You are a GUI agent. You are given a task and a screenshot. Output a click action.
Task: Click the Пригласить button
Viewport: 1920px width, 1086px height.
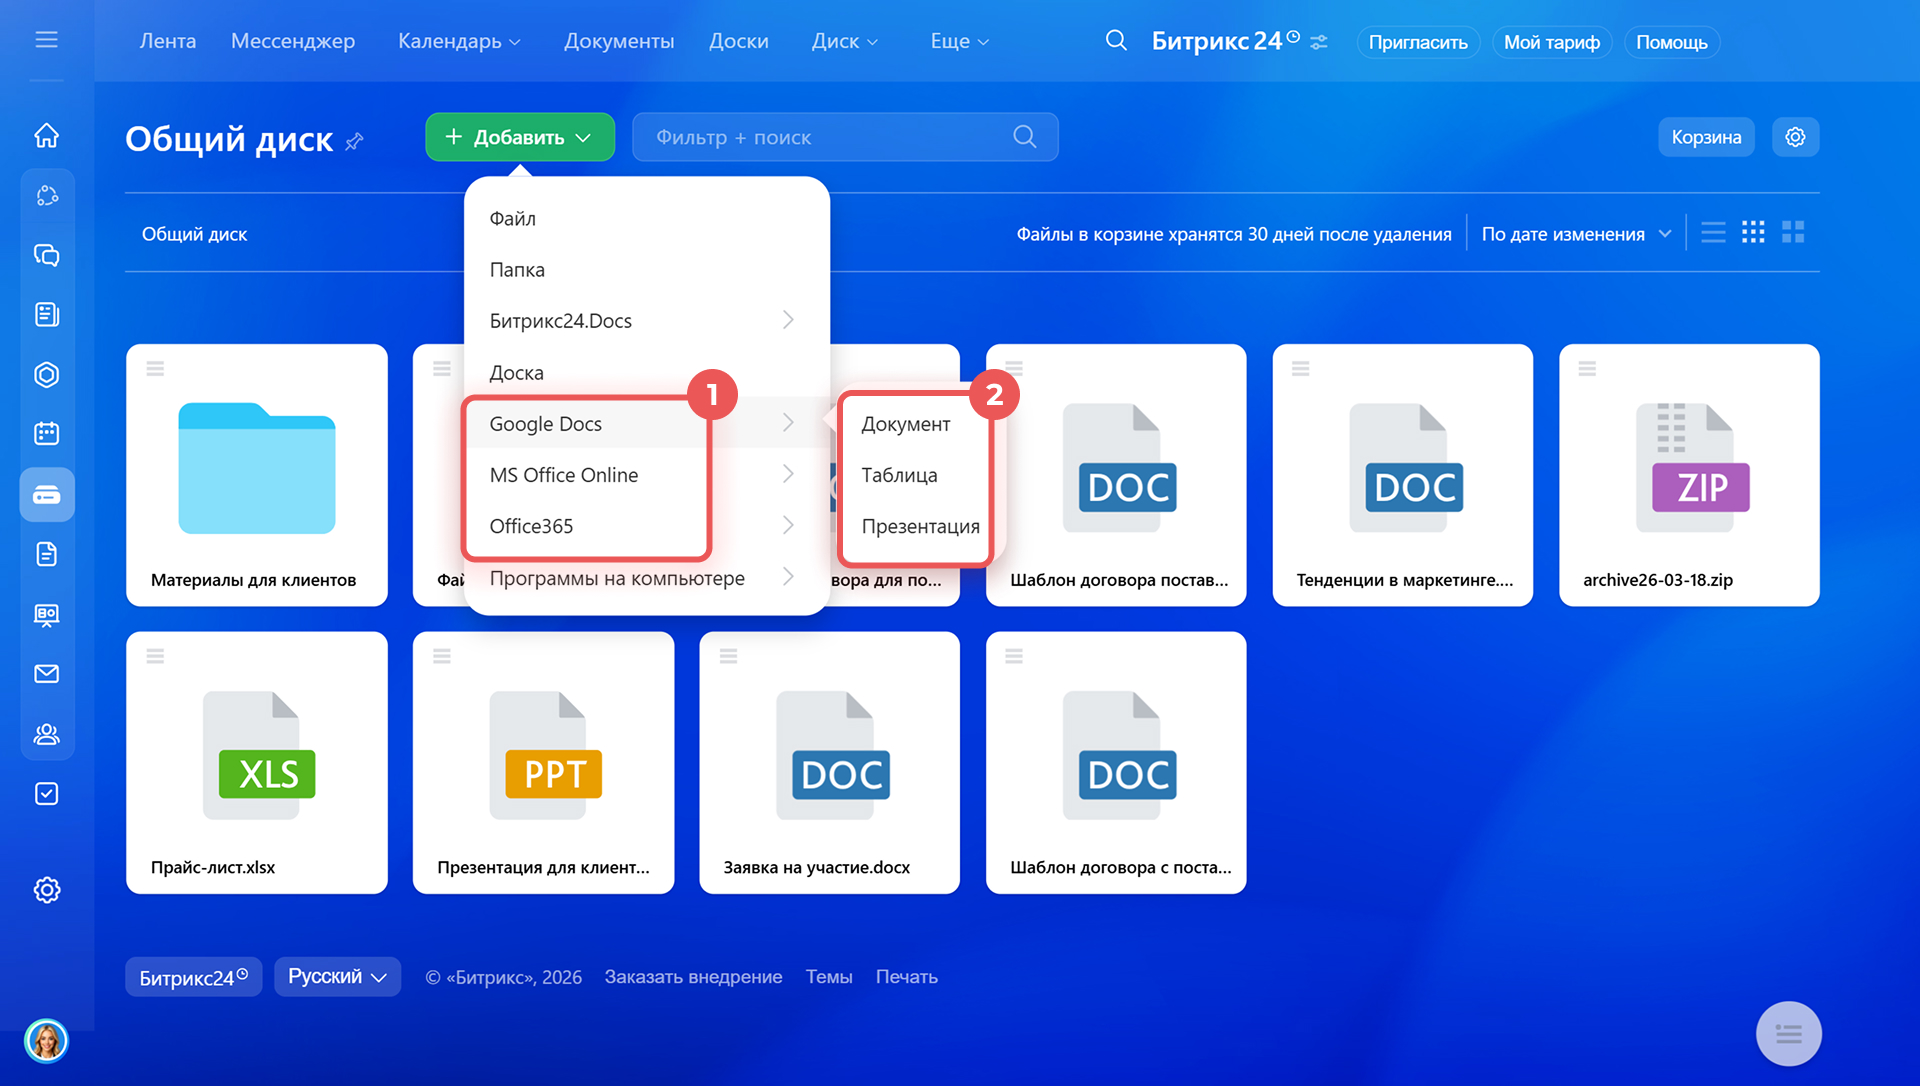tap(1417, 42)
